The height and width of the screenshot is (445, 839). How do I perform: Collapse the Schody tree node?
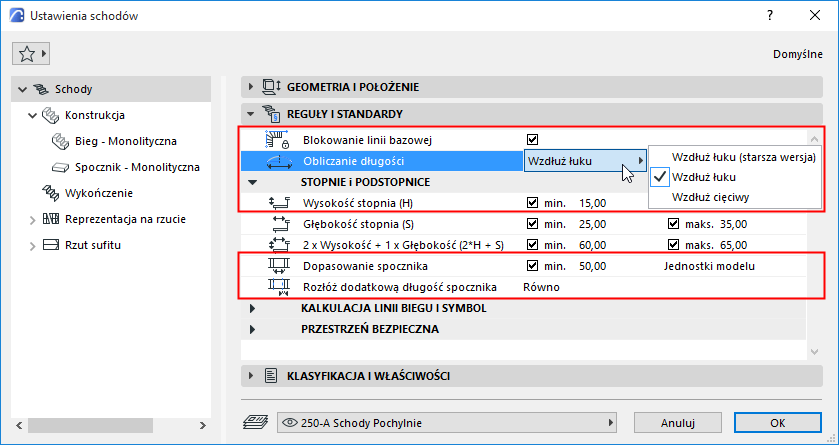click(22, 89)
